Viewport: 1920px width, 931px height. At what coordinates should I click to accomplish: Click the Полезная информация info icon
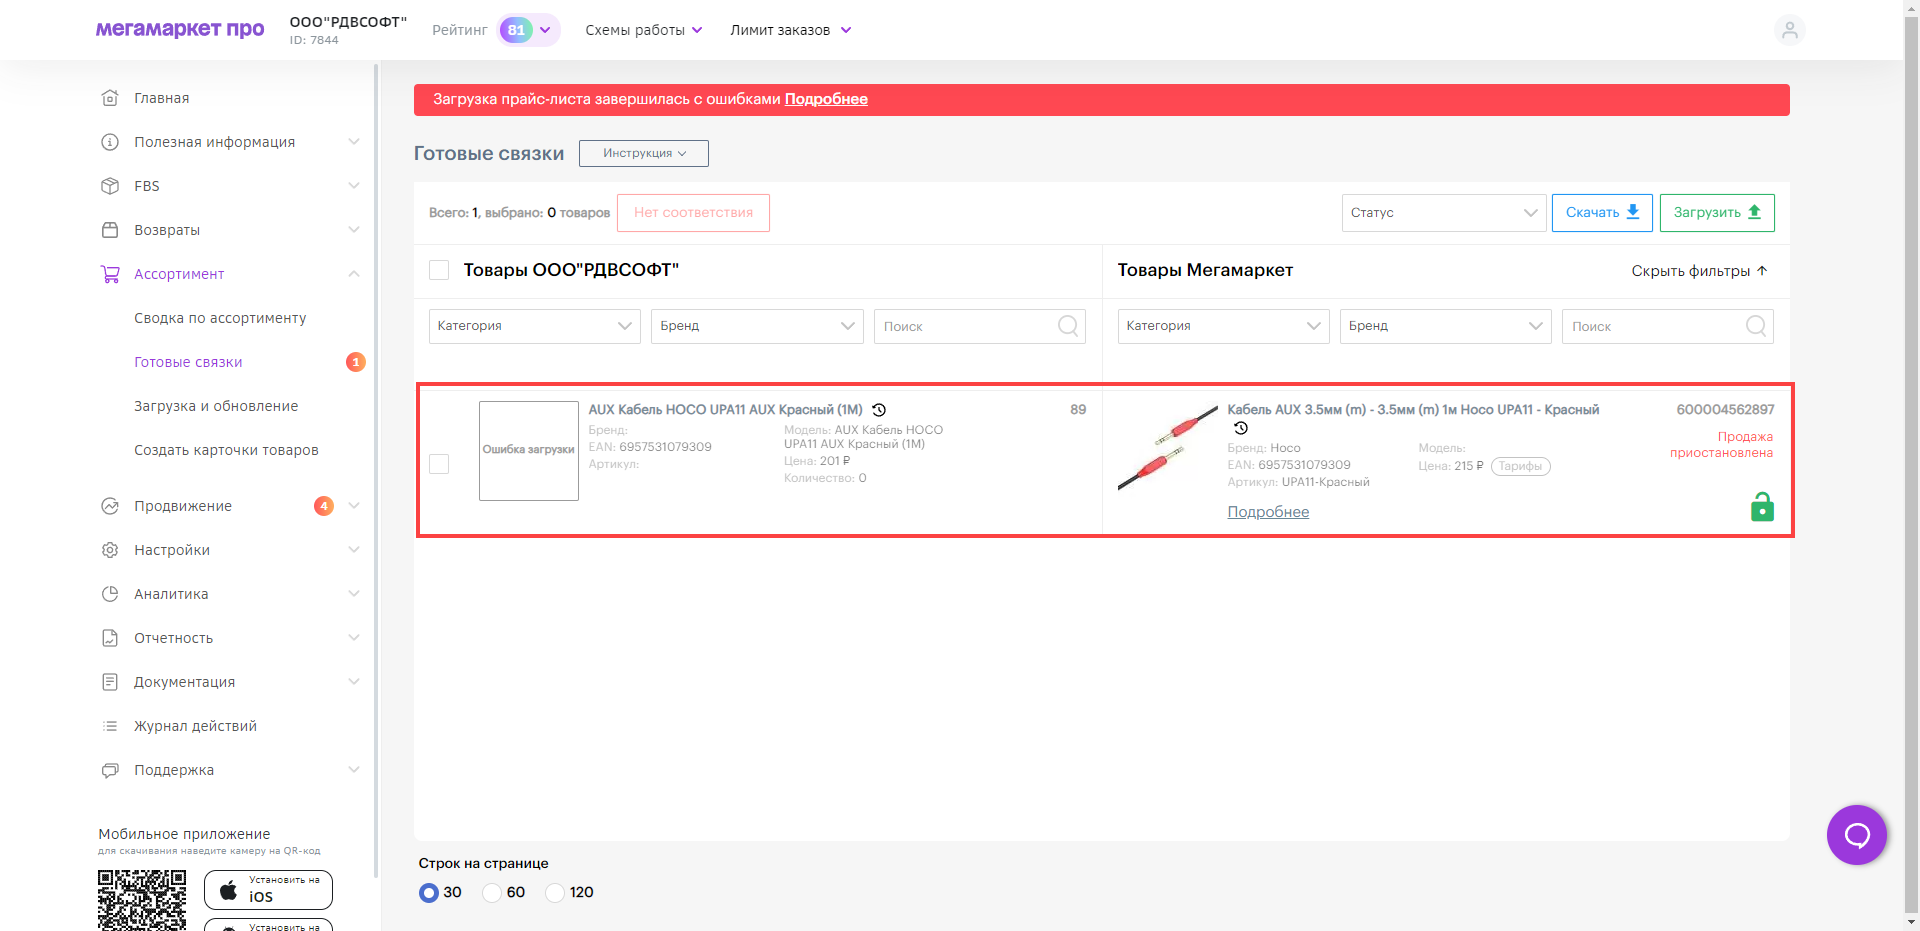110,142
